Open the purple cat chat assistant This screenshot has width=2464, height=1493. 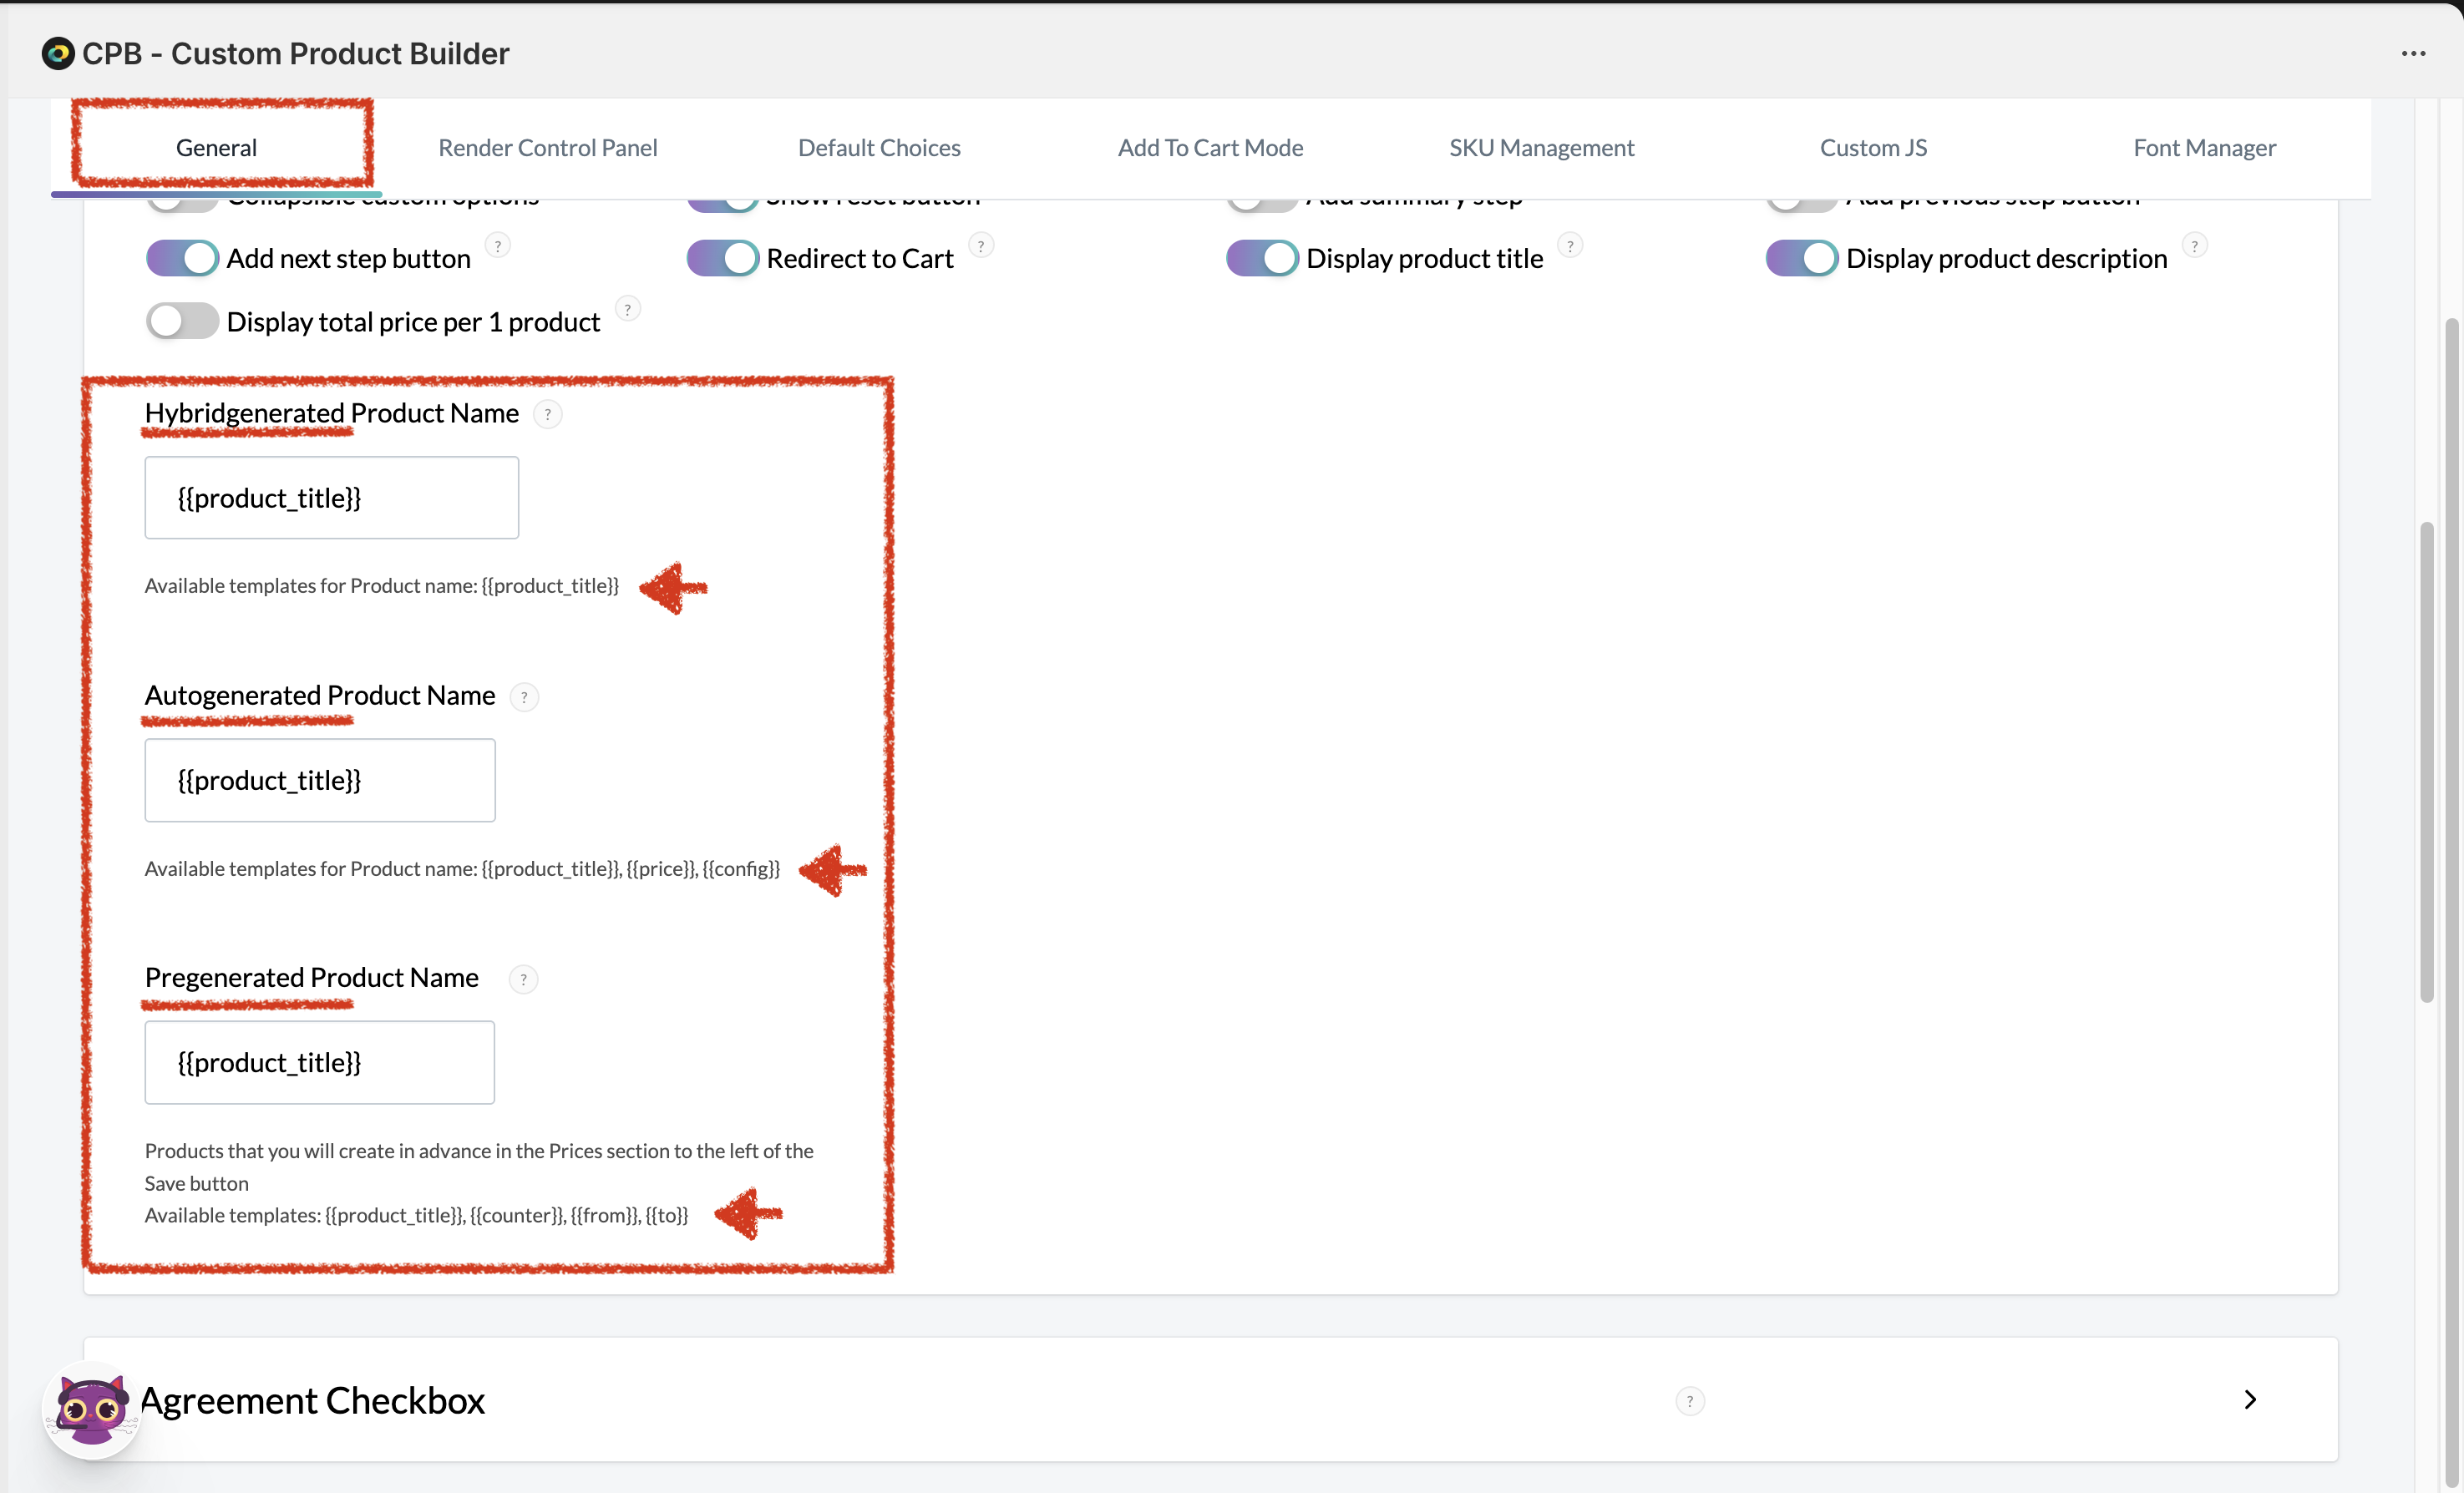[x=92, y=1409]
